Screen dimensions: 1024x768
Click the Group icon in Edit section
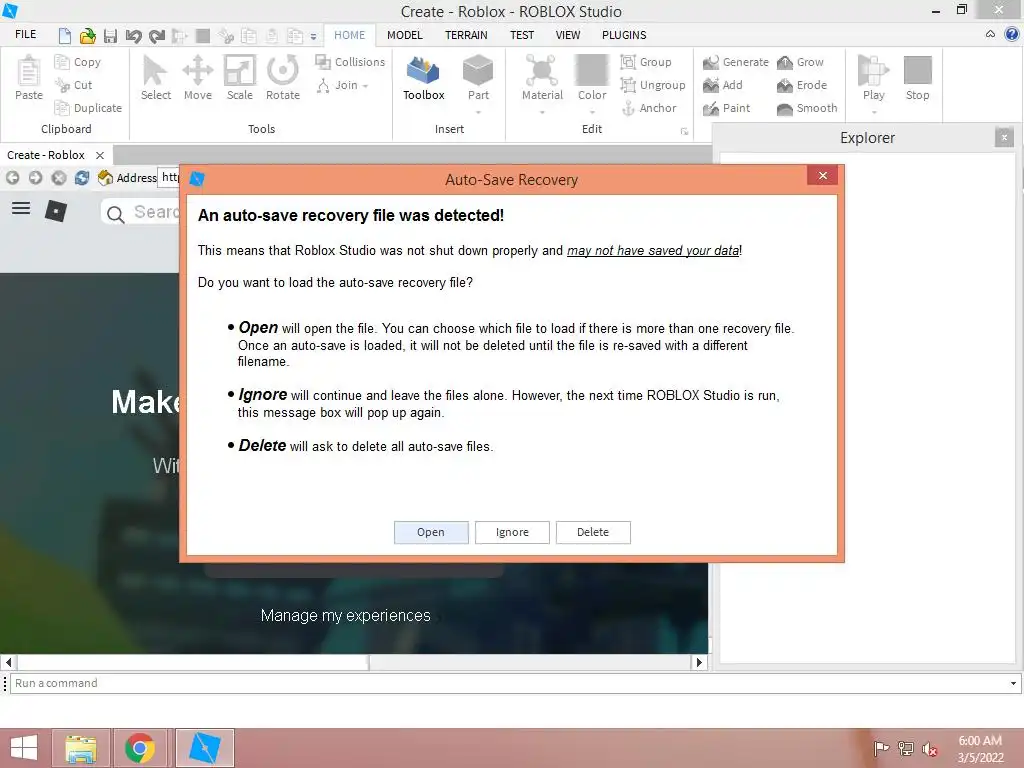628,62
